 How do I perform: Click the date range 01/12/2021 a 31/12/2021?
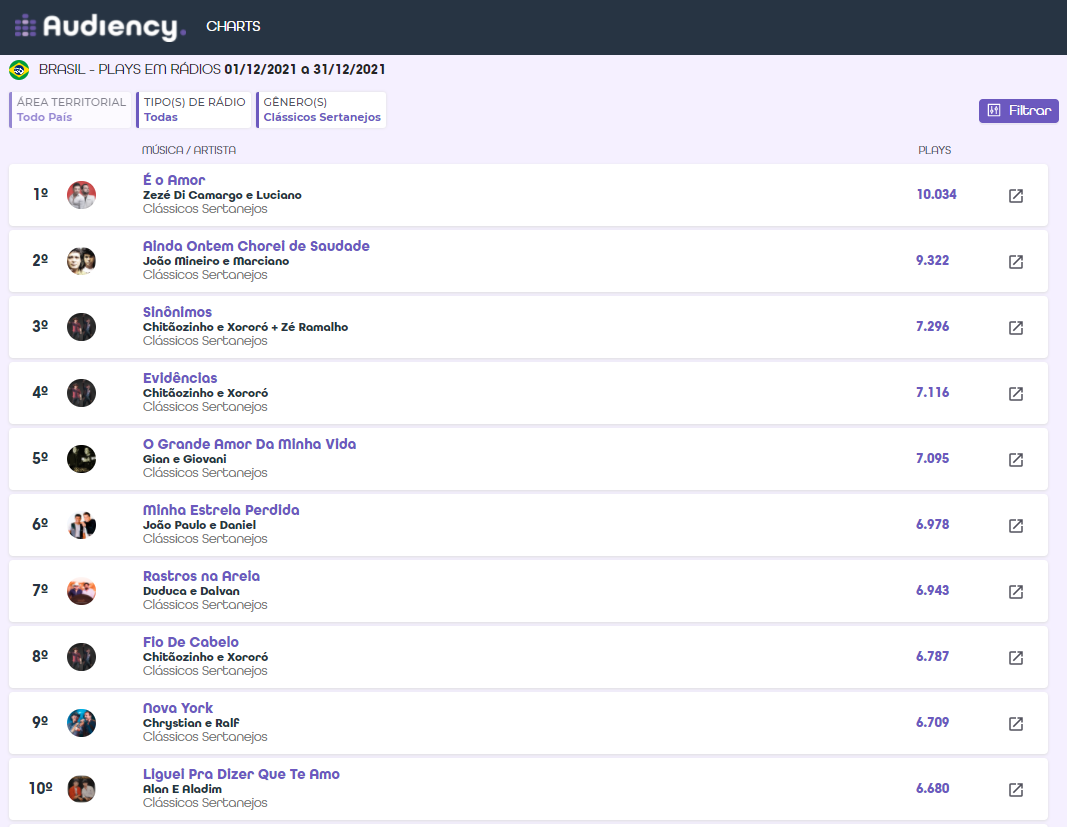pyautogui.click(x=305, y=69)
